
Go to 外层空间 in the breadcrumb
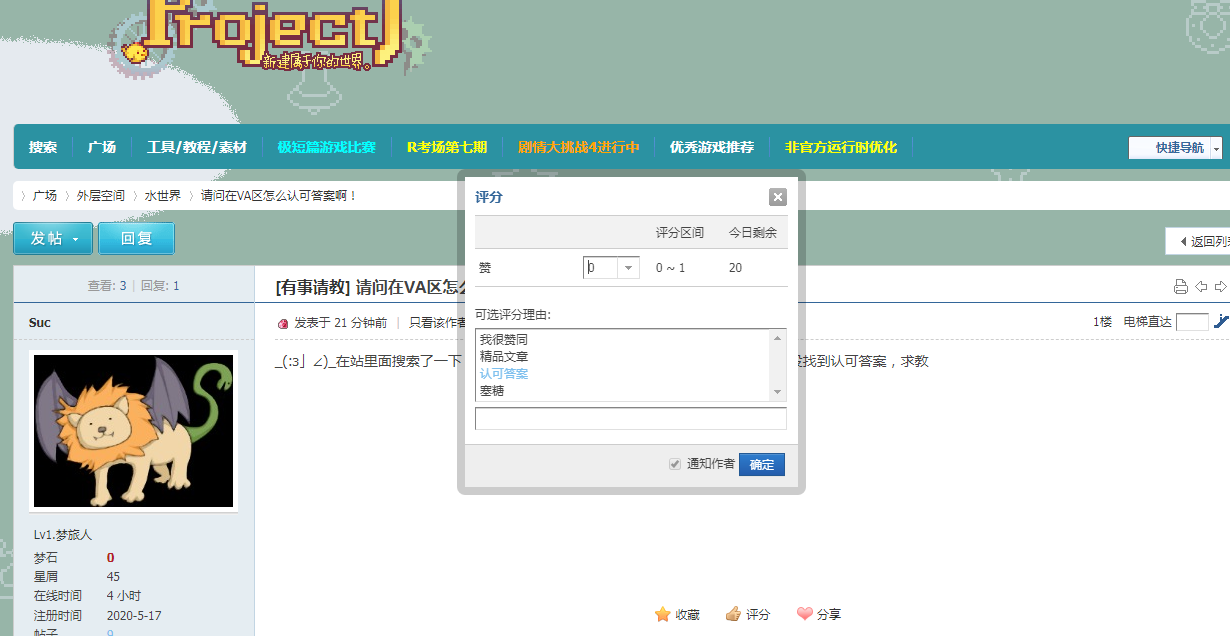(x=101, y=195)
